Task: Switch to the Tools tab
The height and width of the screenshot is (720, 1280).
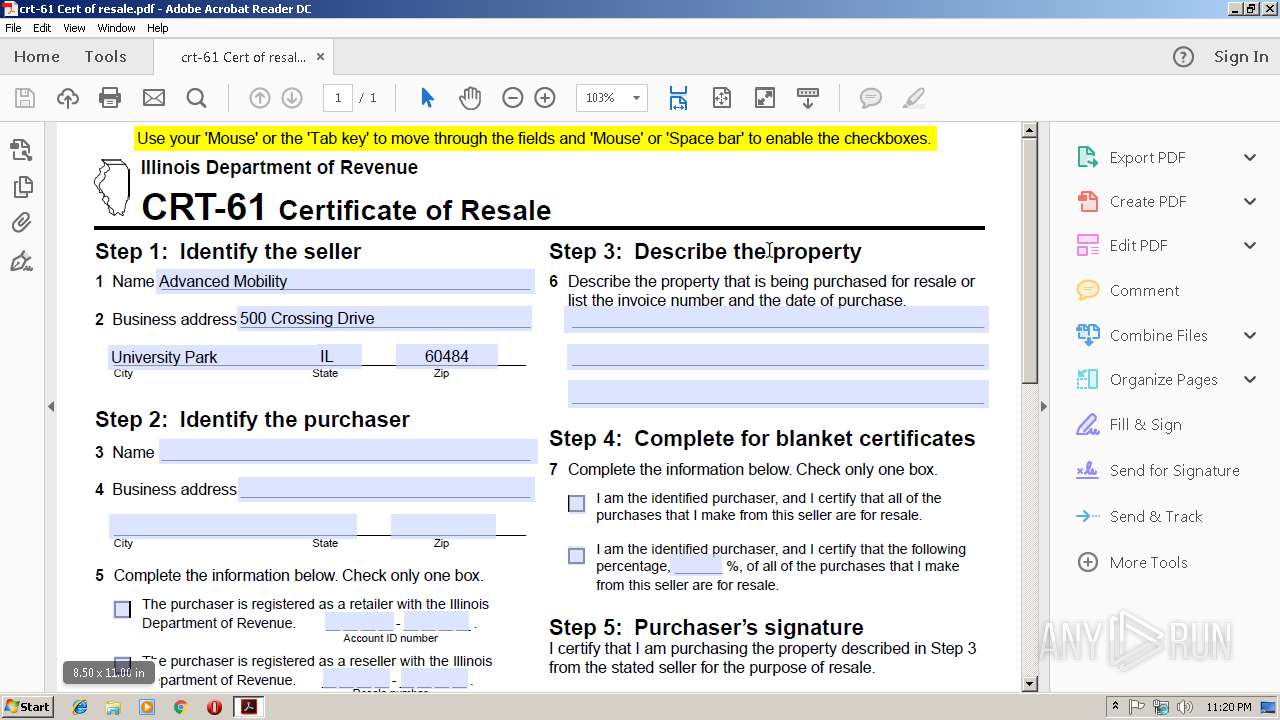Action: click(x=105, y=57)
